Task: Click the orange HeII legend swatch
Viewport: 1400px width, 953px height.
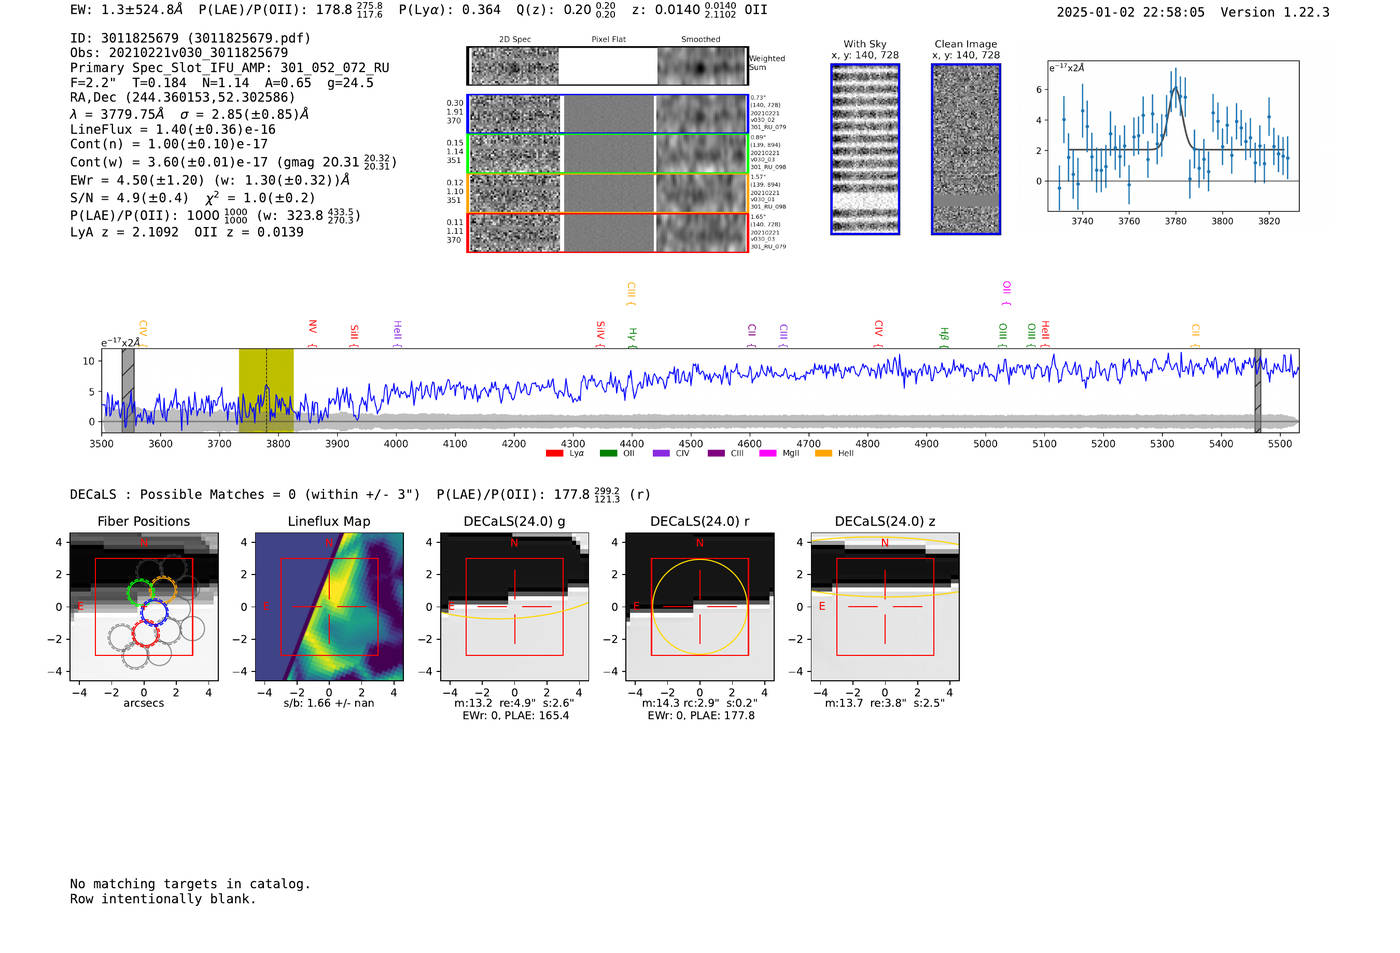Action: (823, 454)
